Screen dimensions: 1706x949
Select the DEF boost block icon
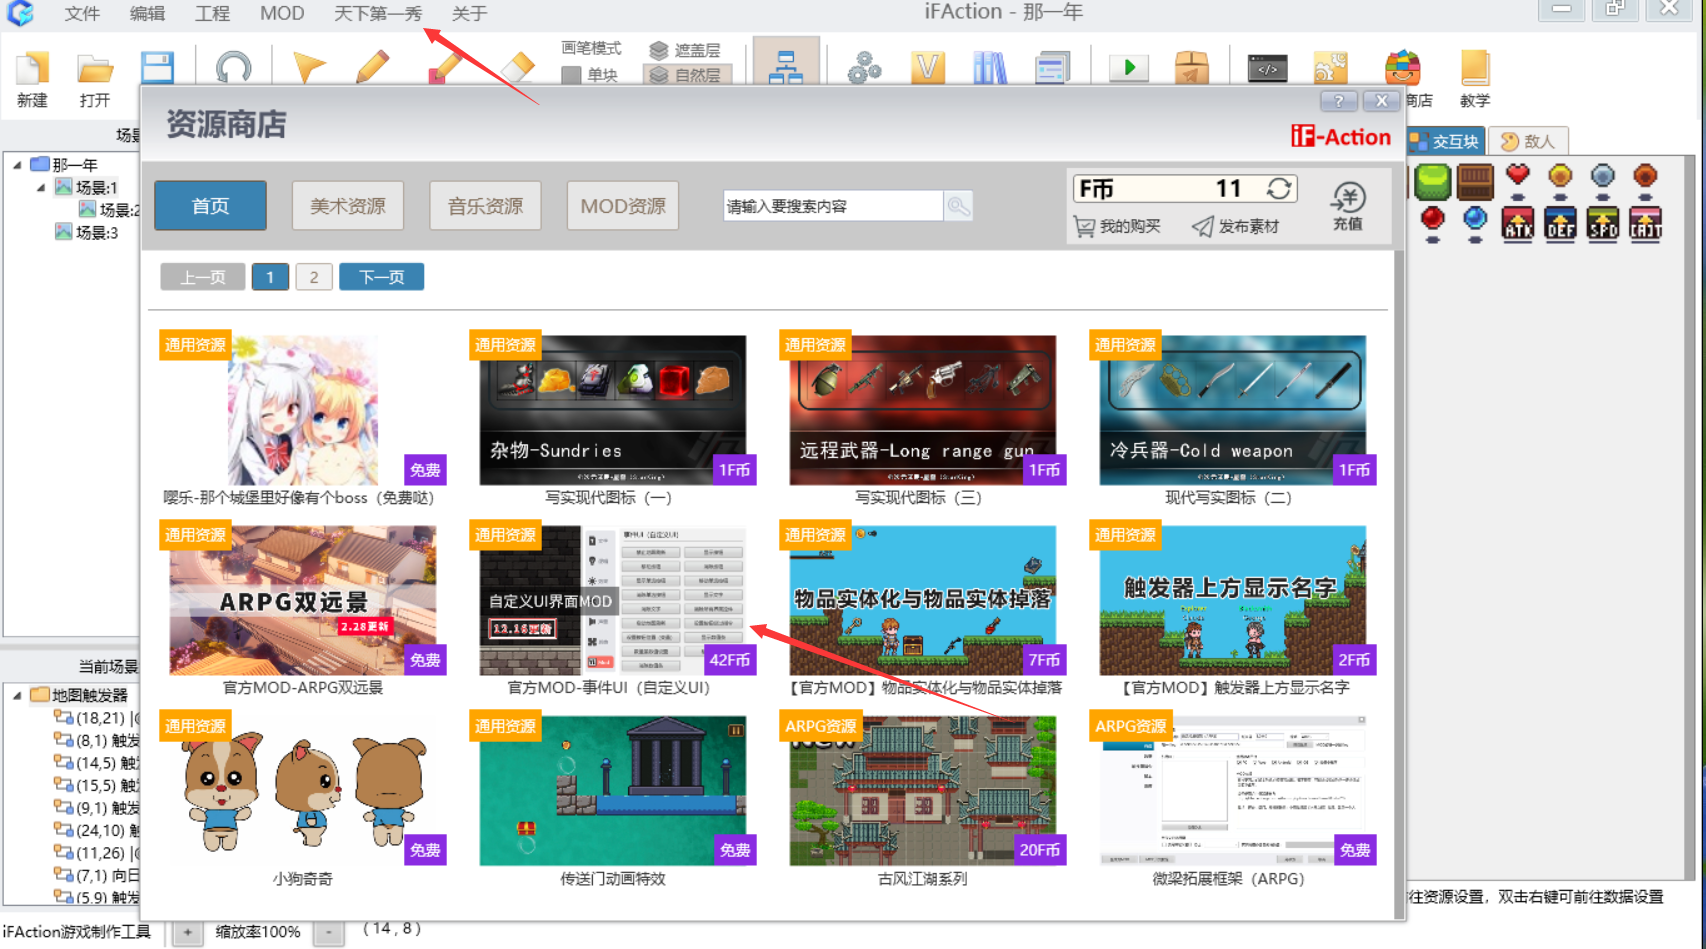point(1560,224)
